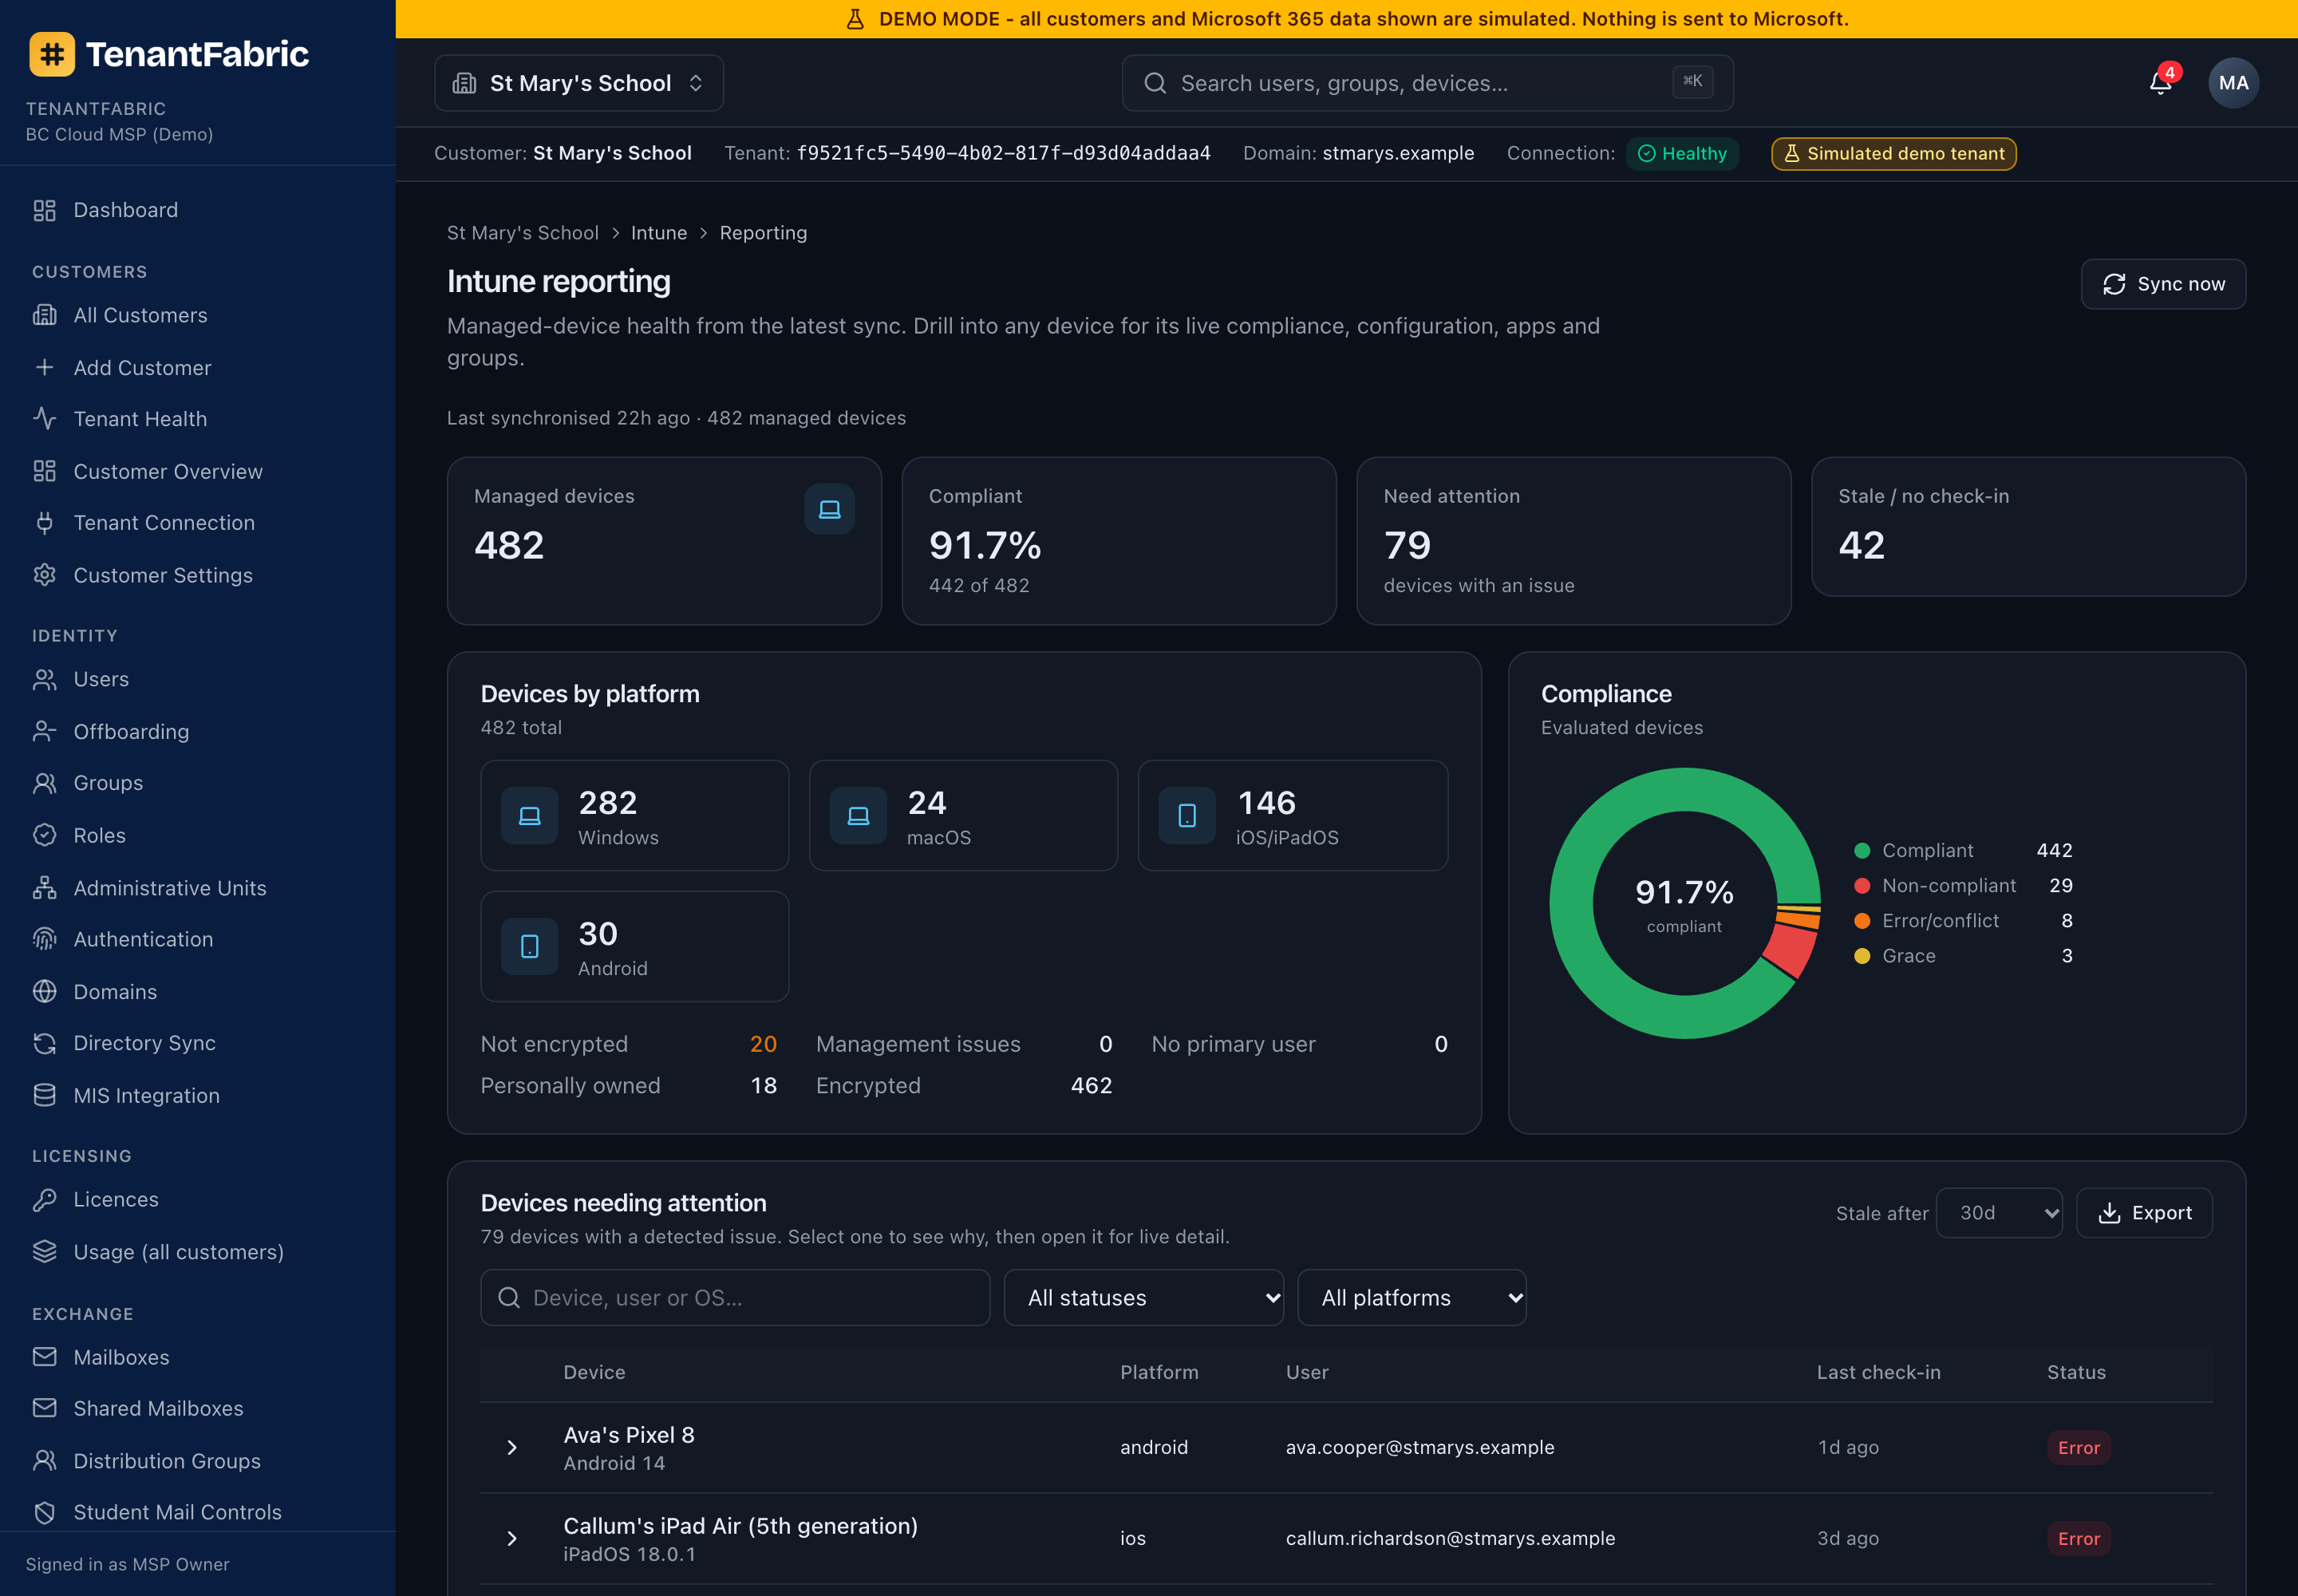The width and height of the screenshot is (2298, 1596).
Task: Click the Customer Settings gear icon
Action: coord(45,575)
